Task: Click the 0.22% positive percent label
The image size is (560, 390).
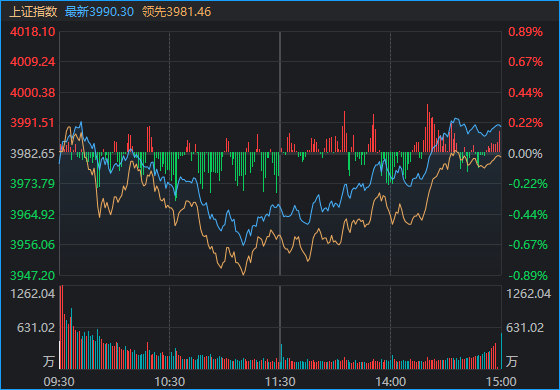Action: click(x=525, y=123)
